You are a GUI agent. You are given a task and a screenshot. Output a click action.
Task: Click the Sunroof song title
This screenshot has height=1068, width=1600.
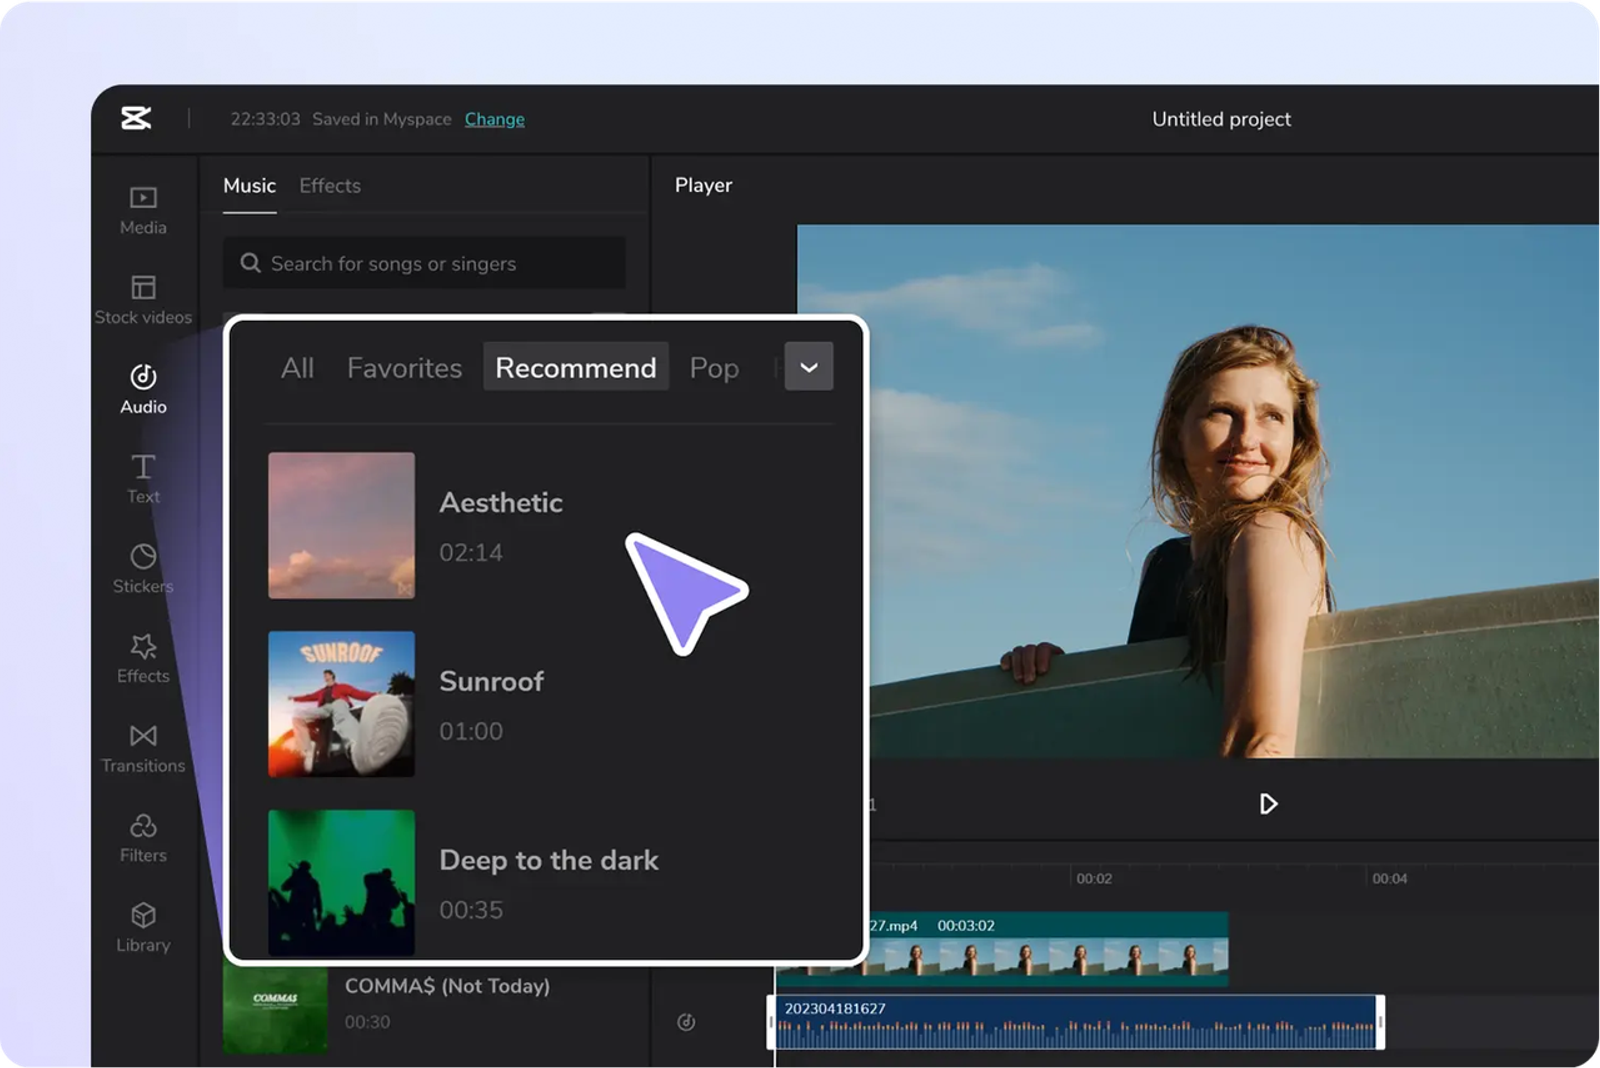[x=491, y=681]
